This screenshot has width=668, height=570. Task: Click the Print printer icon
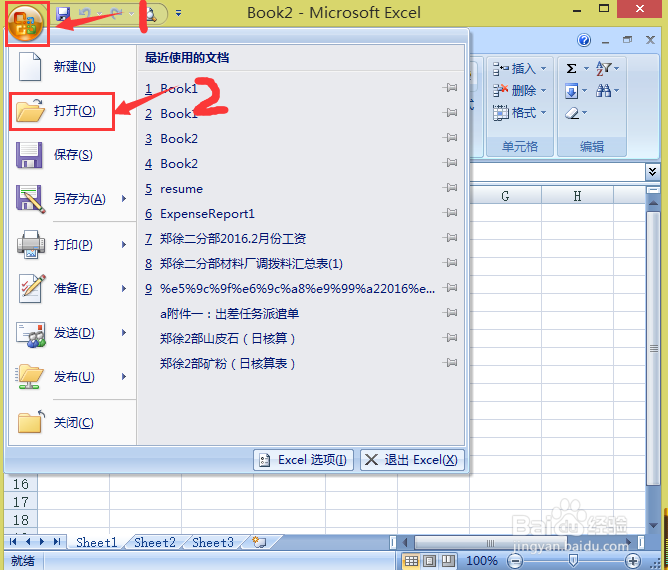tap(31, 245)
